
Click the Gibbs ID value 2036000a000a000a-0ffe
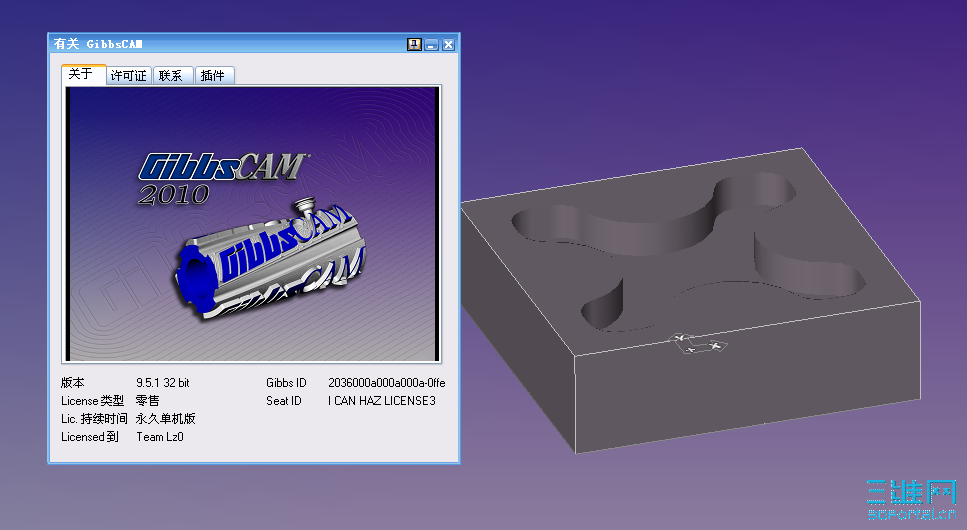(x=387, y=383)
